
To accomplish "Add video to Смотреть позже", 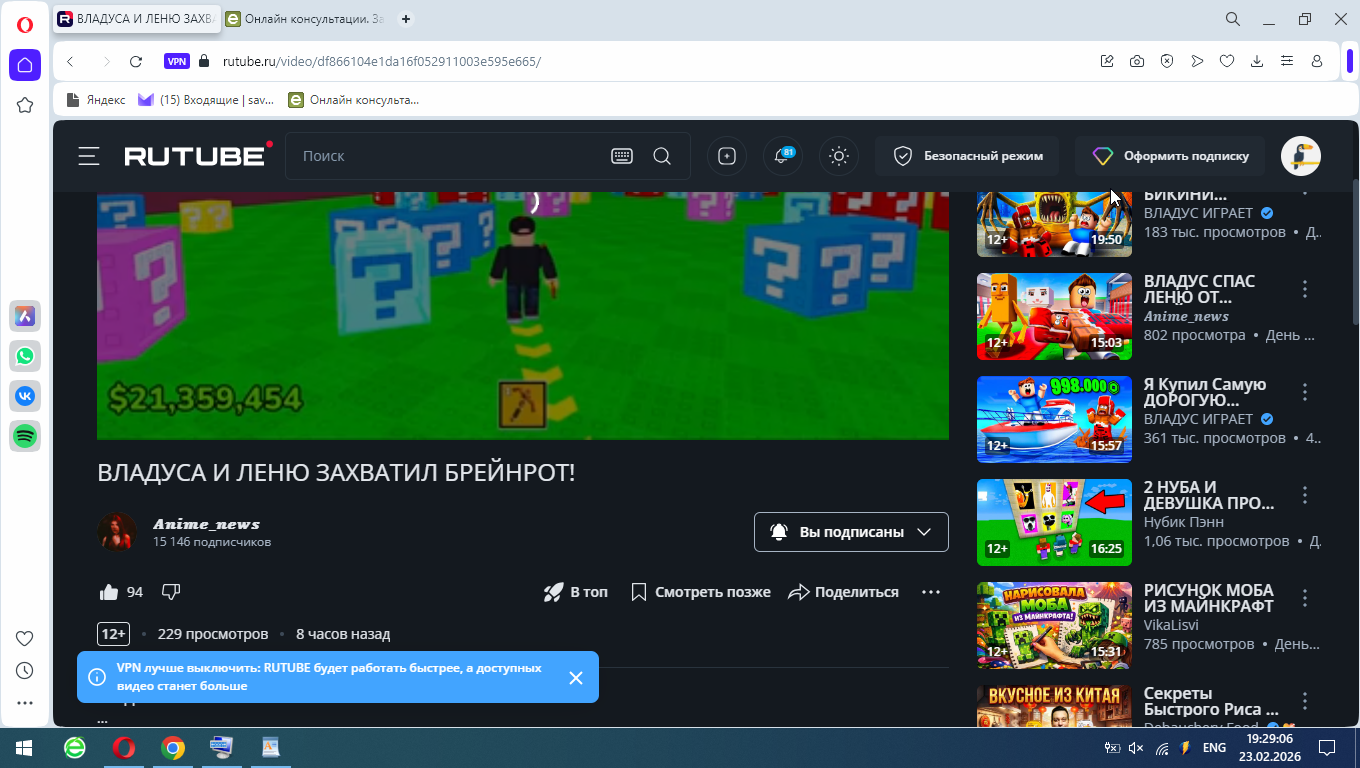I will point(701,592).
